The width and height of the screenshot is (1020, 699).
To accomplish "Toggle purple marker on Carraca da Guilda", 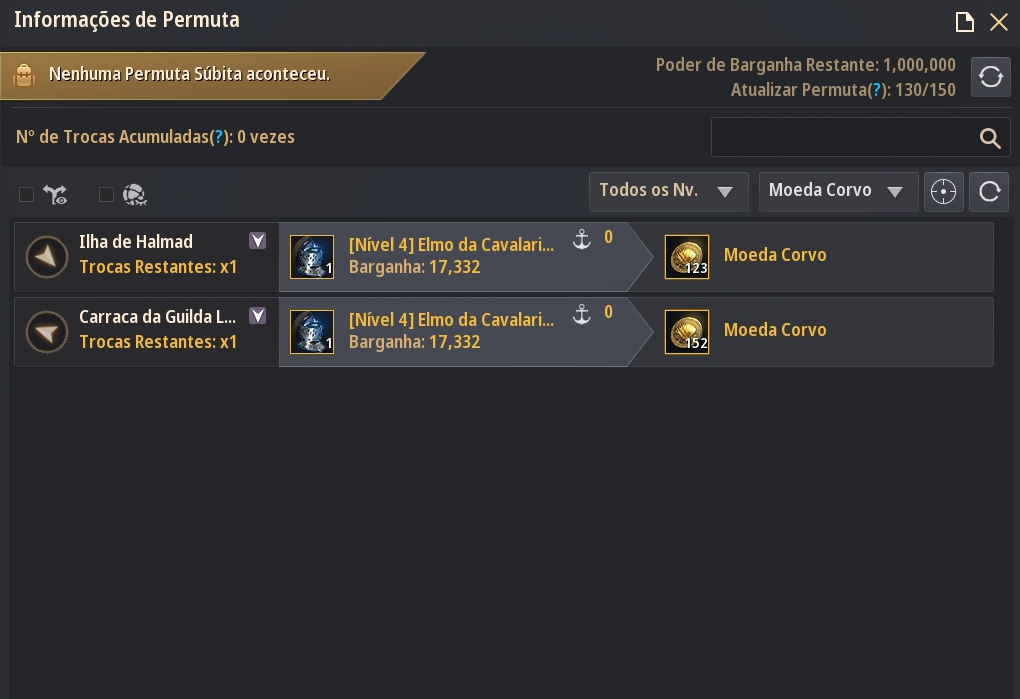I will coord(258,316).
